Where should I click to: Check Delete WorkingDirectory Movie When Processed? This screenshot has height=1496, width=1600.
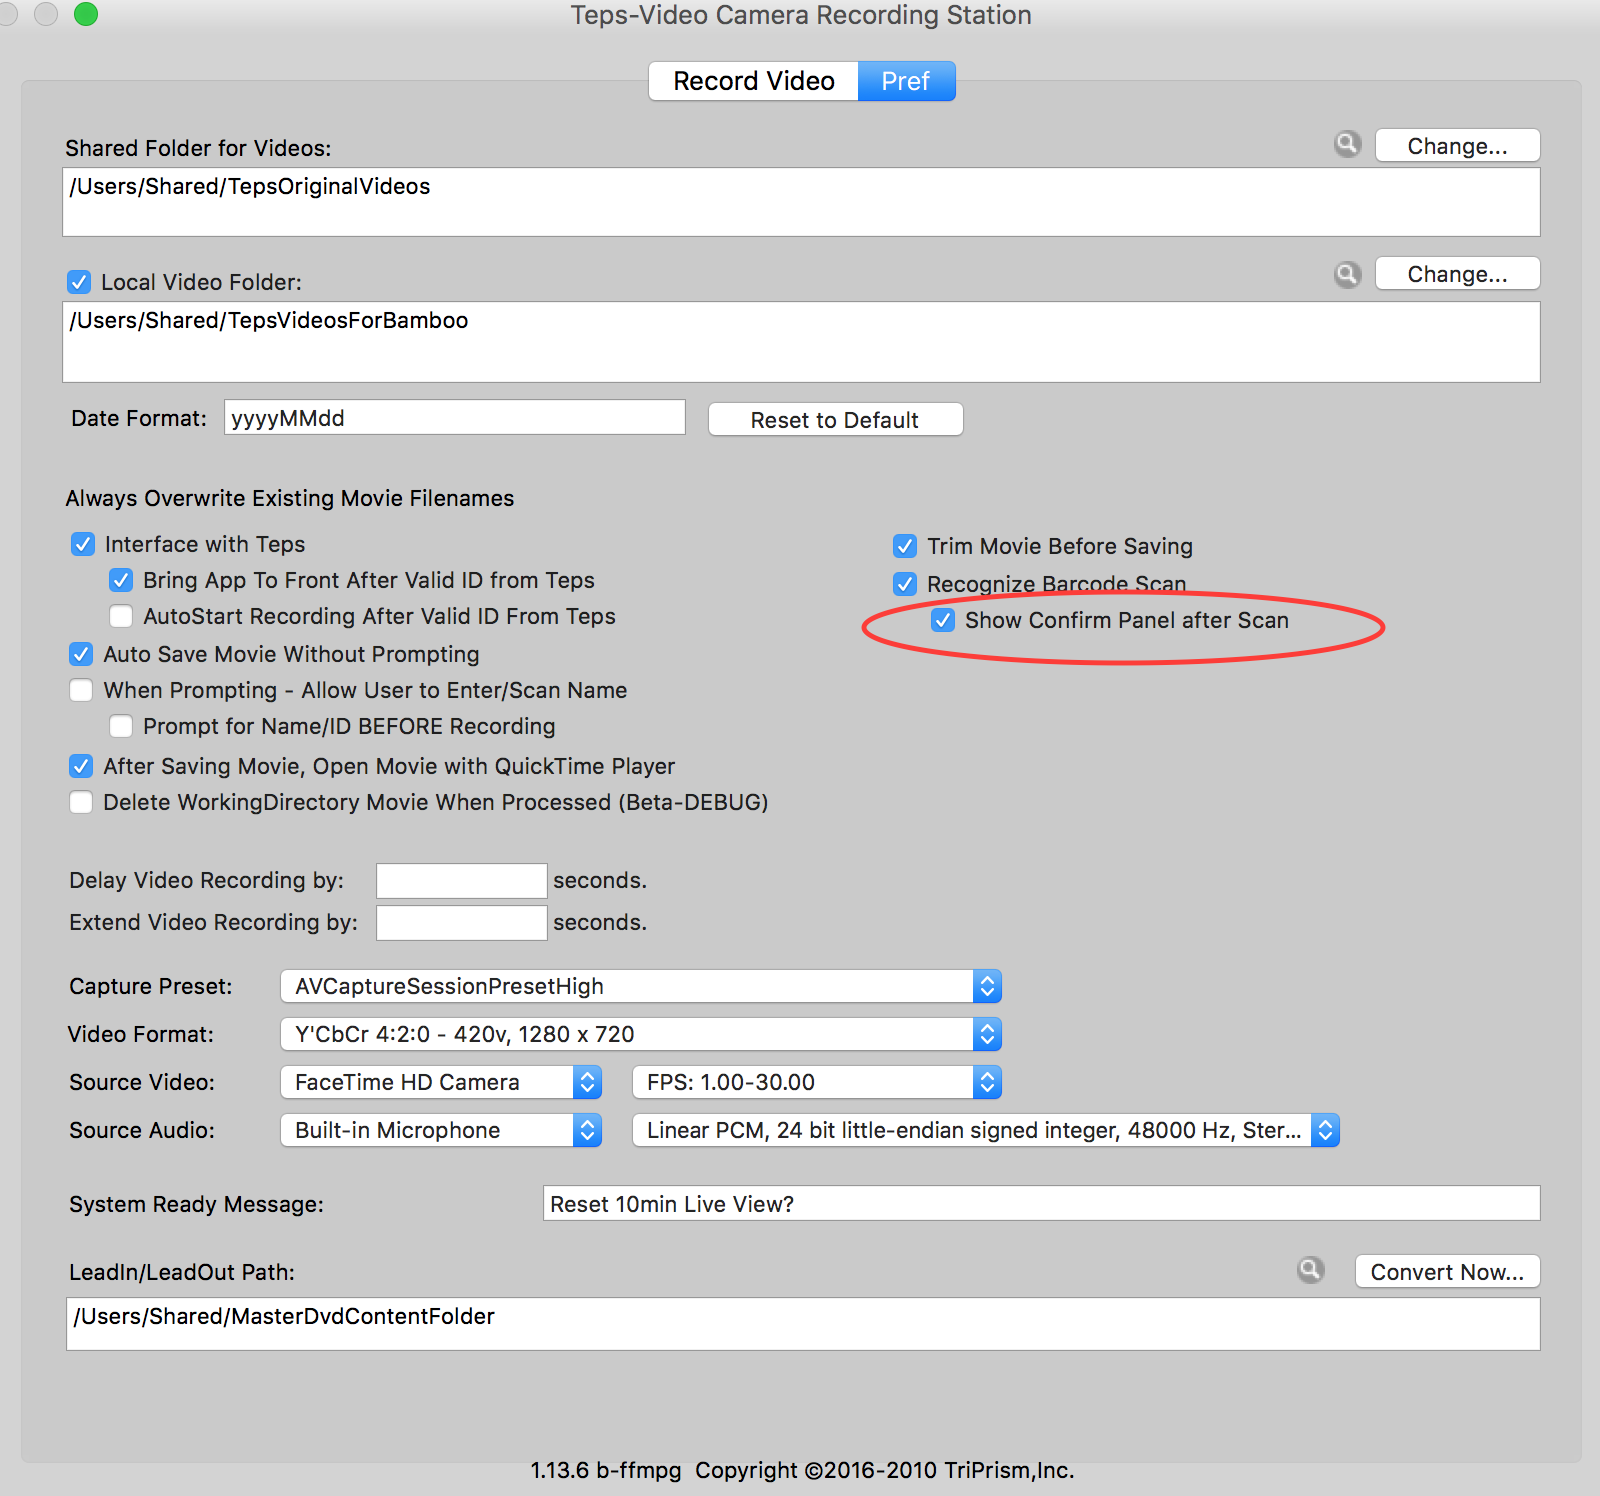point(81,802)
